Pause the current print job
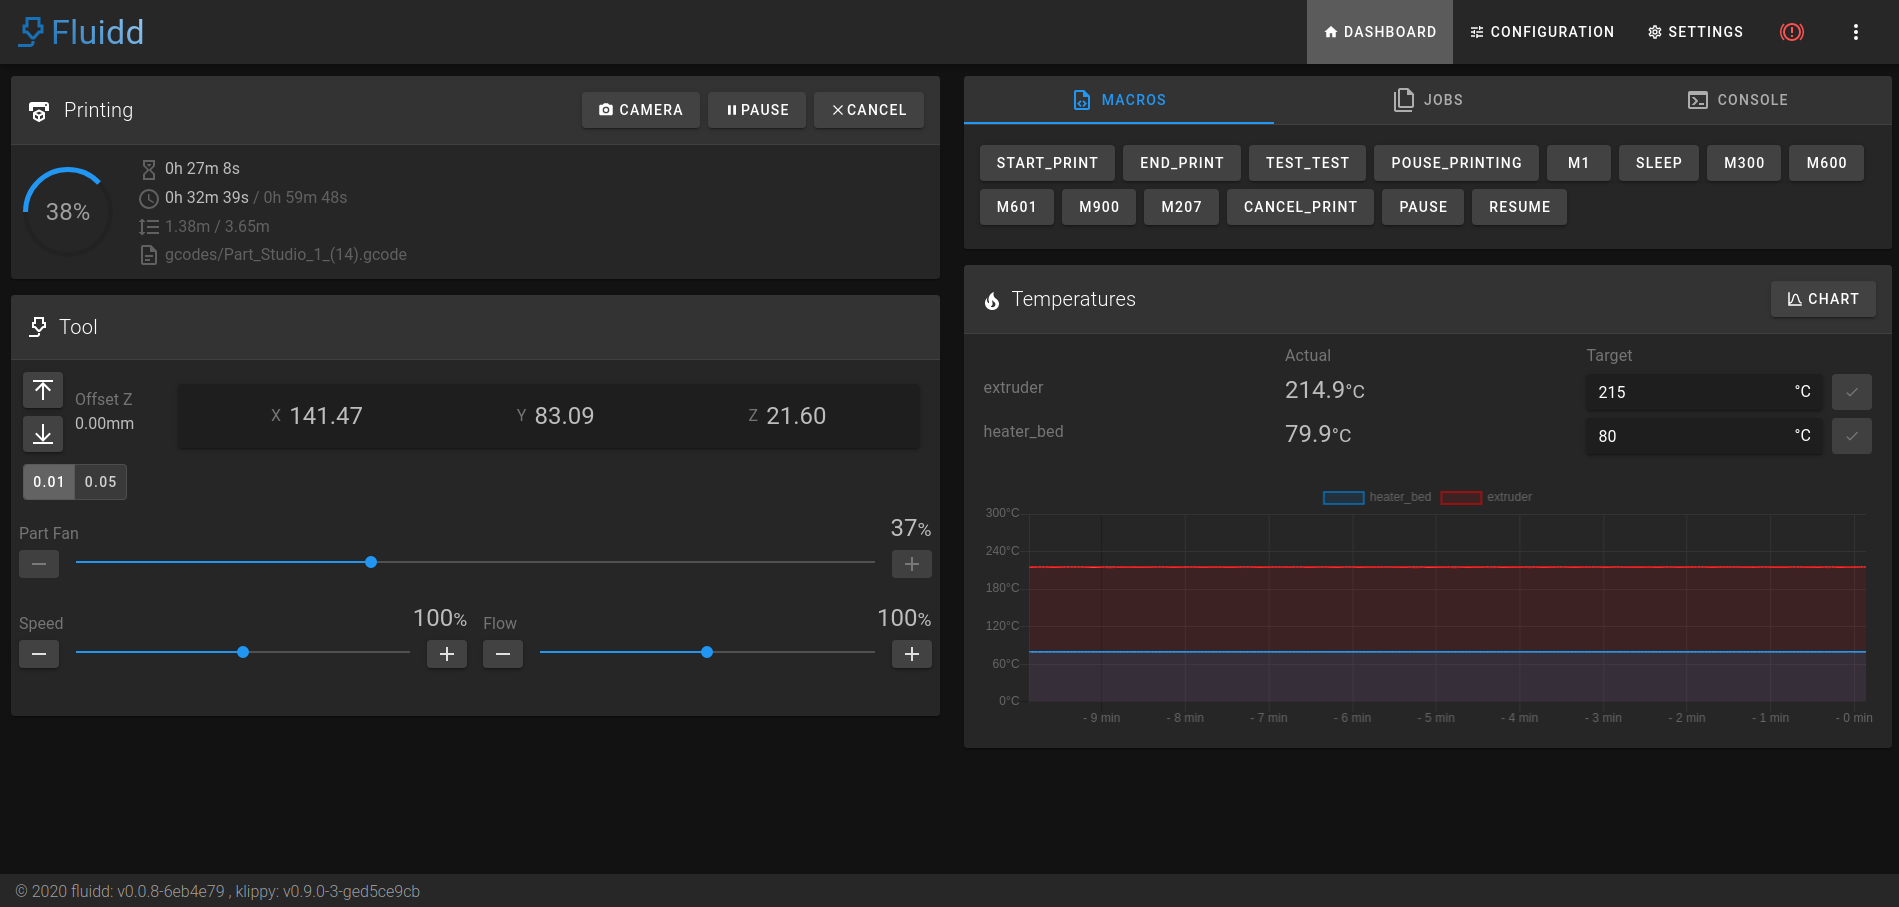The image size is (1899, 907). [x=757, y=110]
